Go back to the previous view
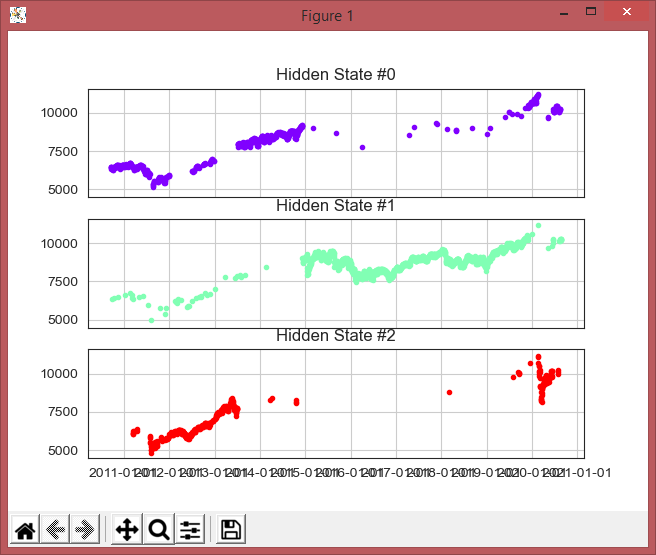 click(x=56, y=530)
